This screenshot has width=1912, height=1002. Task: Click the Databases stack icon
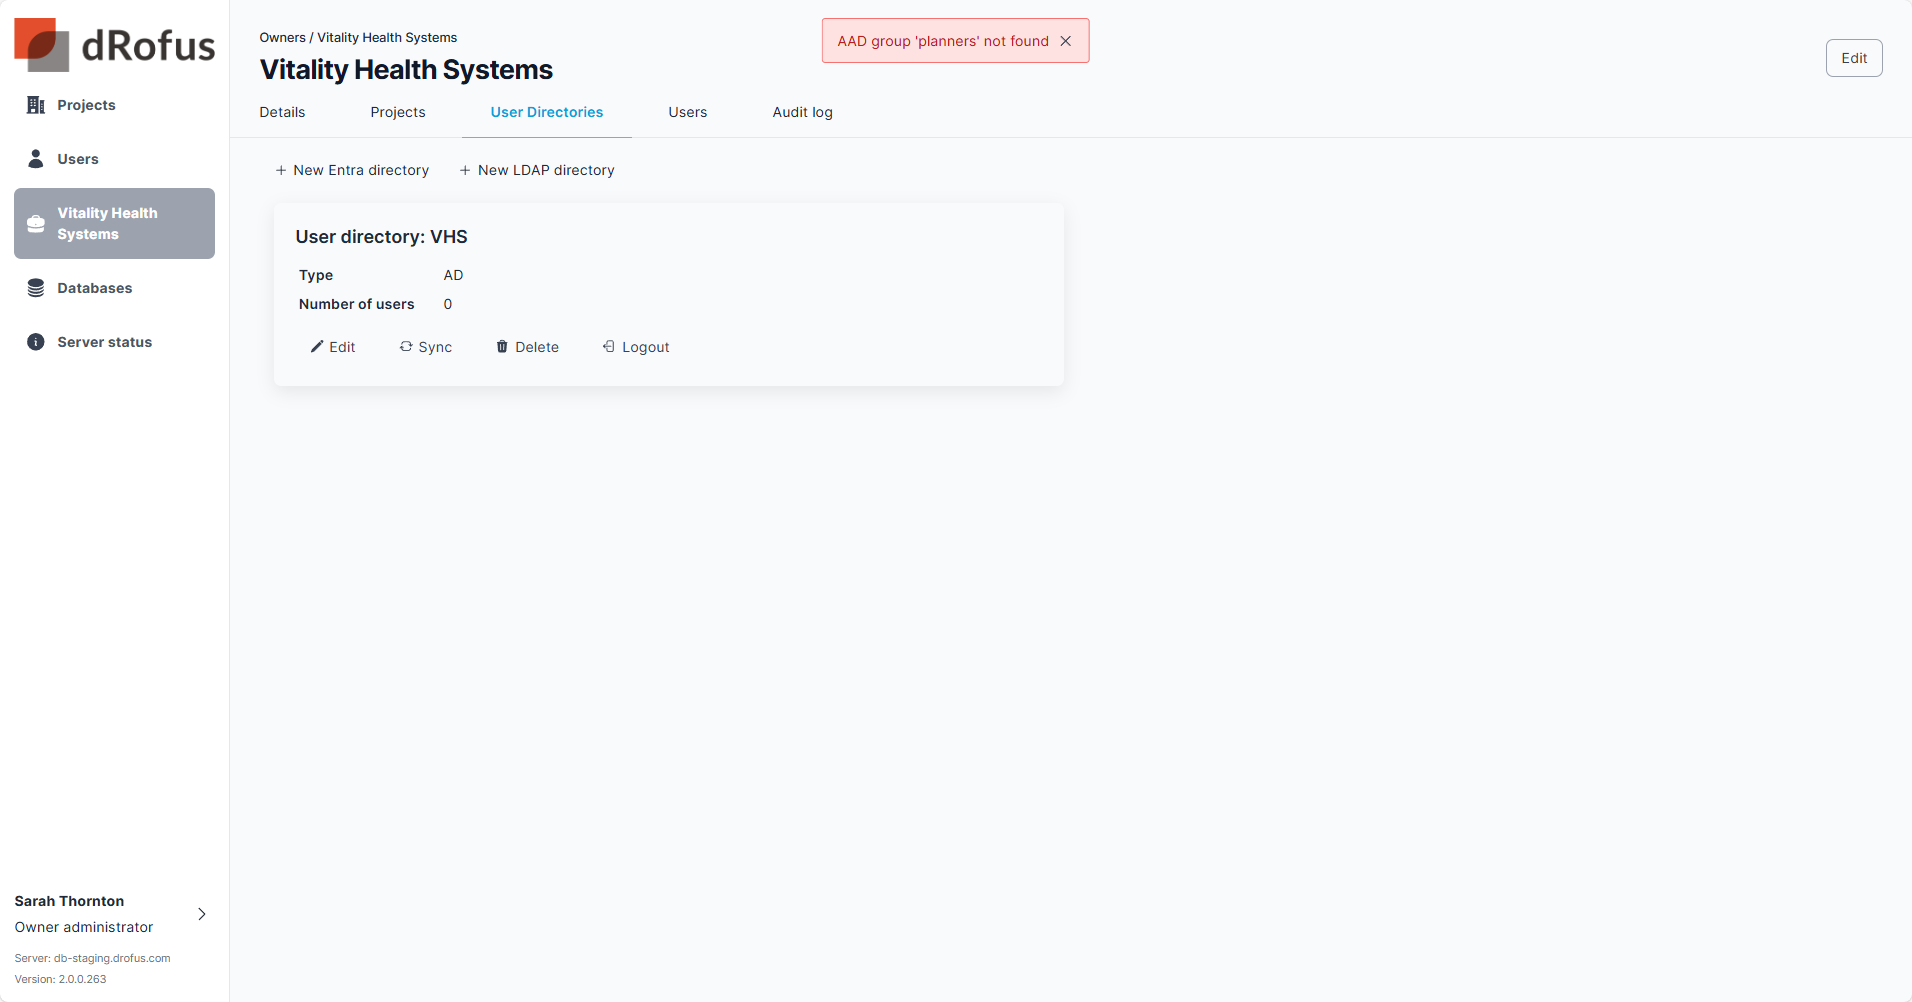pyautogui.click(x=36, y=288)
